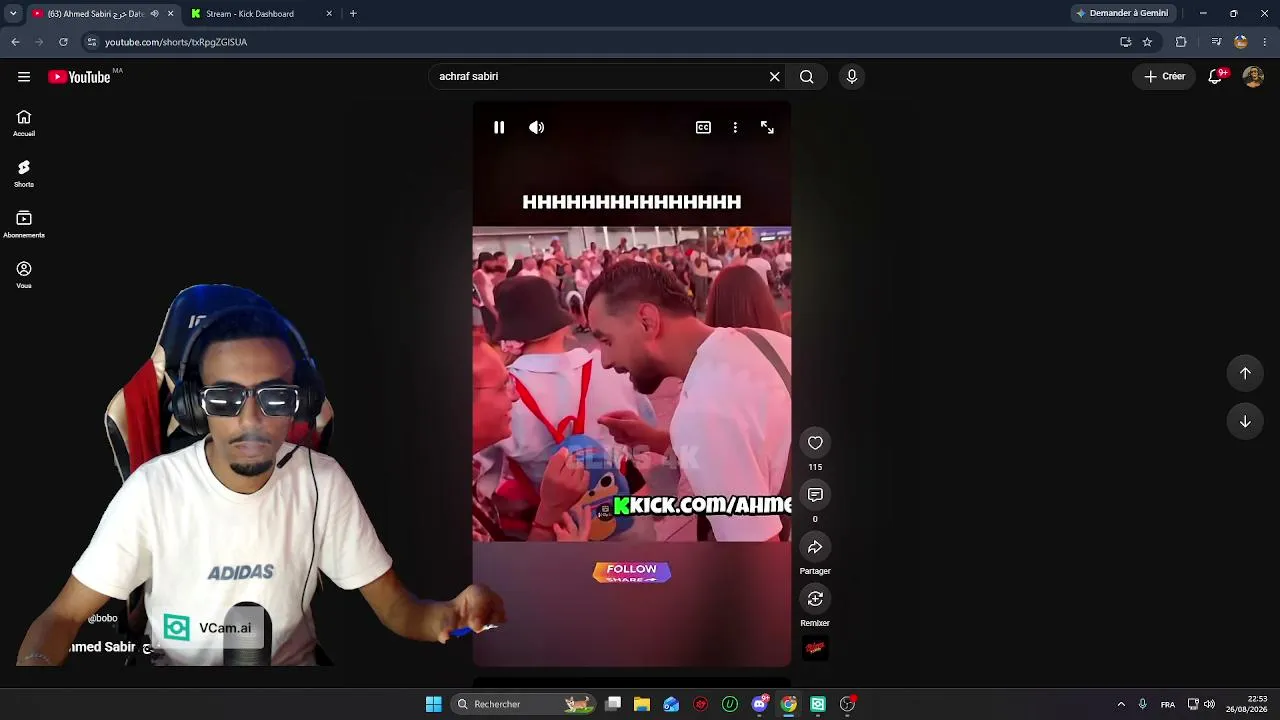
Task: Click the Créer button
Action: point(1165,77)
